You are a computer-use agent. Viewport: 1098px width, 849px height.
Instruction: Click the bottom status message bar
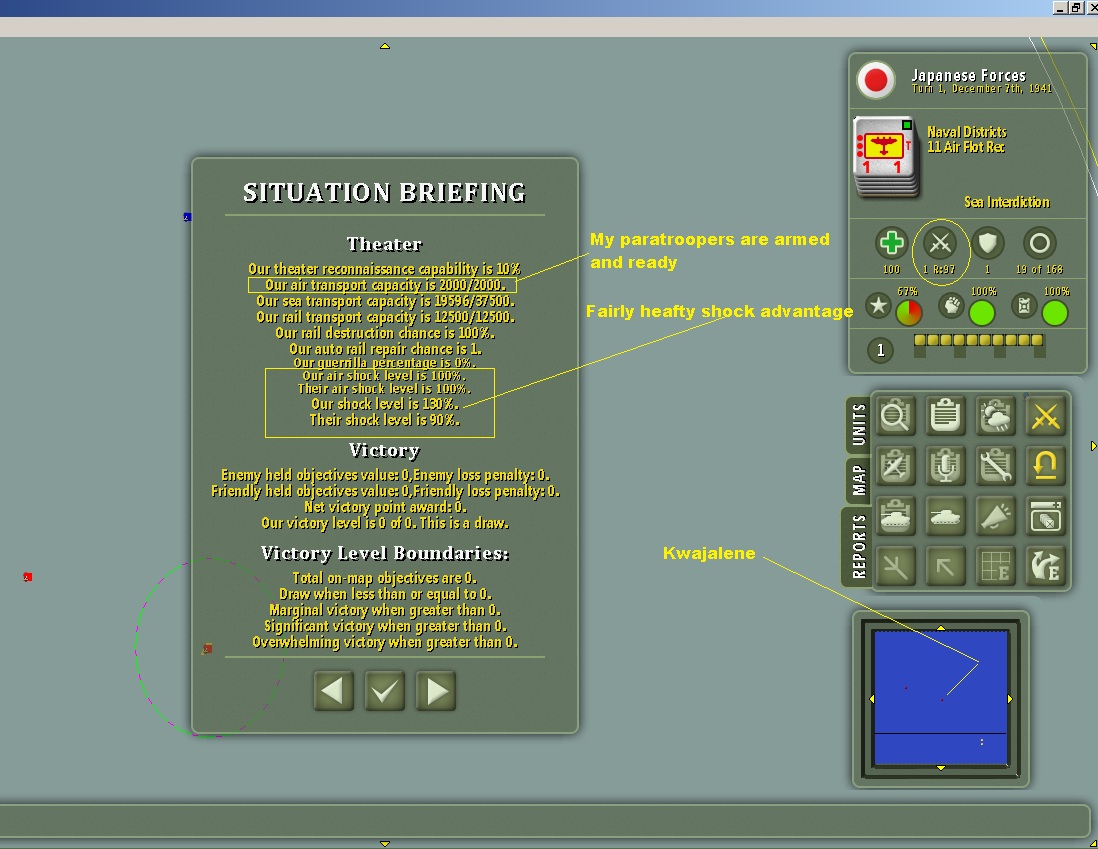click(x=543, y=820)
